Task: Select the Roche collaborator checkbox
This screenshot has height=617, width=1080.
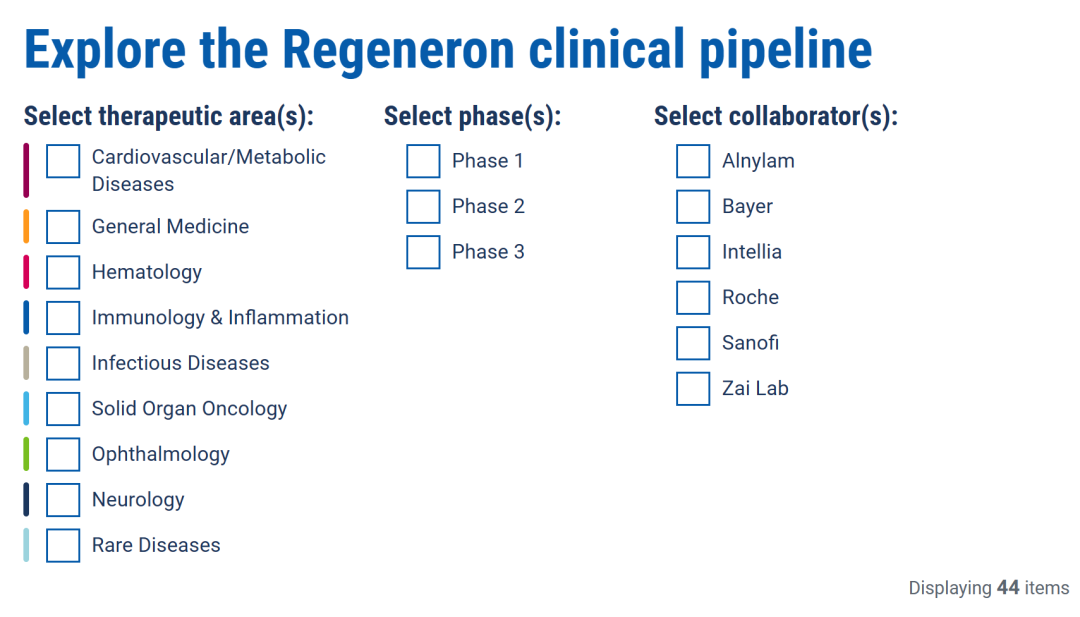Action: click(x=693, y=297)
